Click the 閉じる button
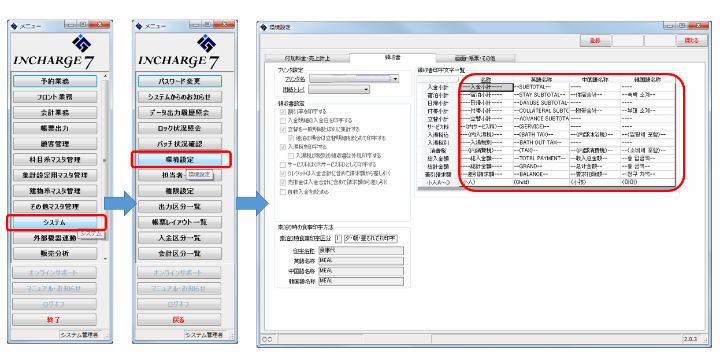 [x=692, y=40]
